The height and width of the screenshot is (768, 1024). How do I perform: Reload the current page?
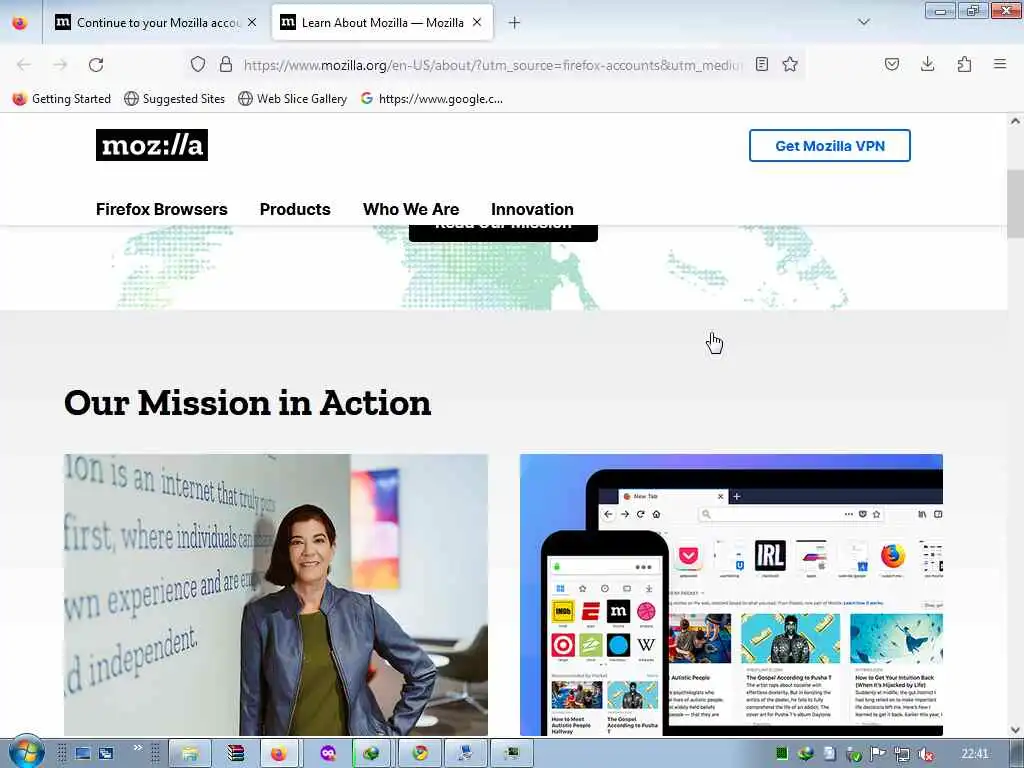click(96, 65)
